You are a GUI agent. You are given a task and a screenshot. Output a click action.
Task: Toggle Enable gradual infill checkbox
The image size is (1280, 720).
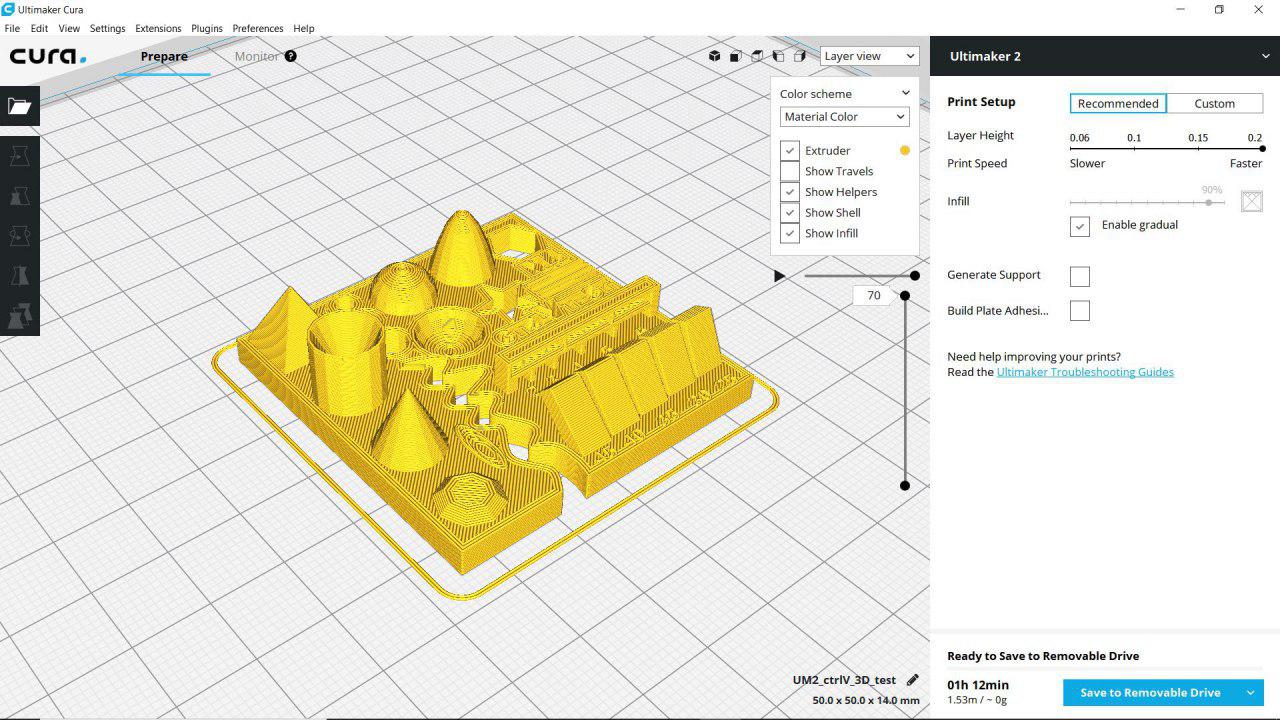[1080, 226]
